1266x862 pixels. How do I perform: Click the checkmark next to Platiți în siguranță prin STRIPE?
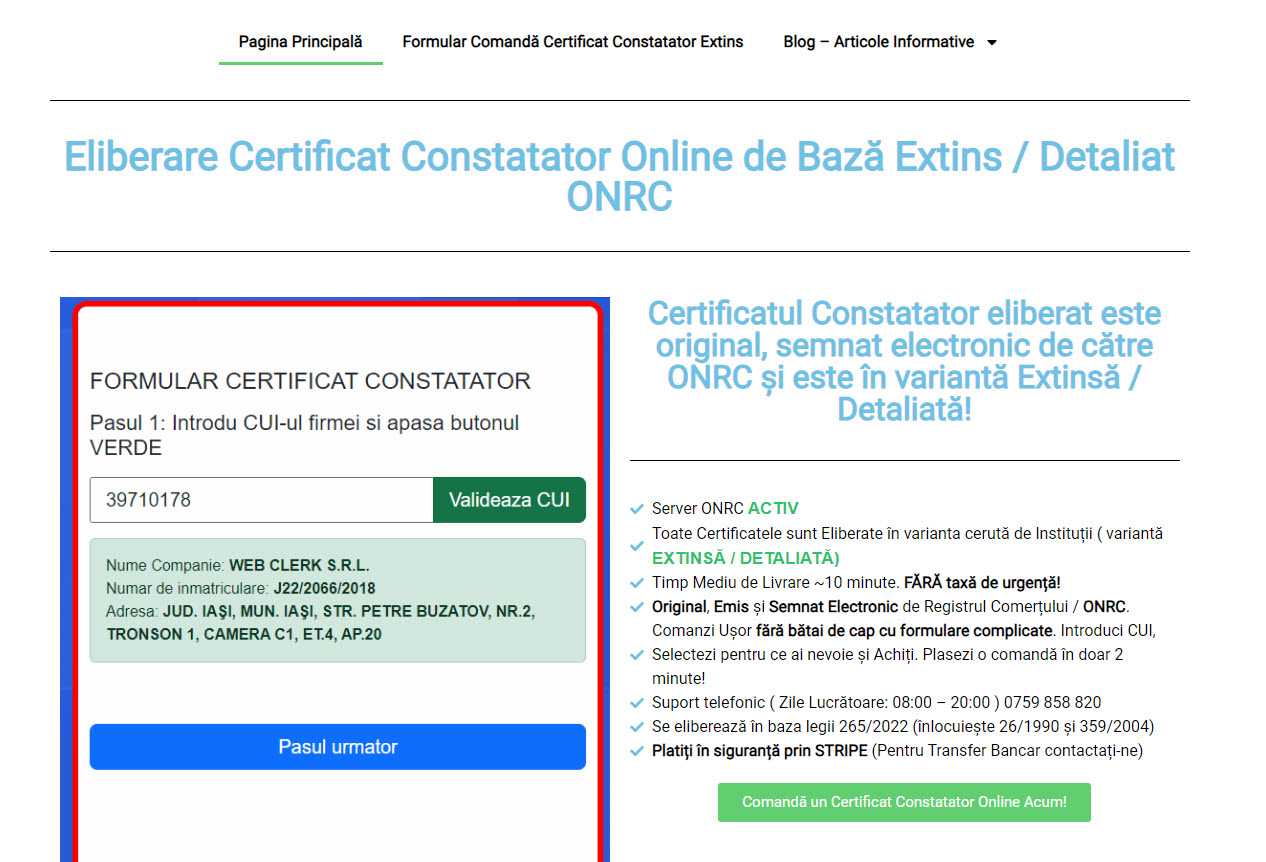637,750
